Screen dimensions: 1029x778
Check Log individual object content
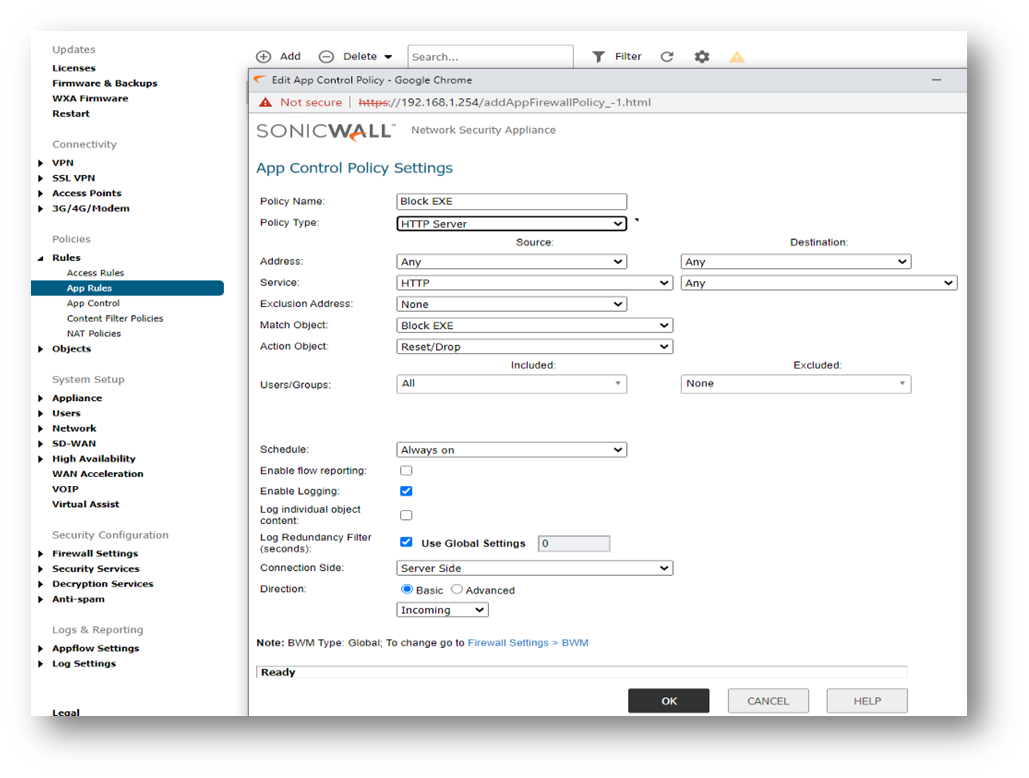tap(406, 515)
